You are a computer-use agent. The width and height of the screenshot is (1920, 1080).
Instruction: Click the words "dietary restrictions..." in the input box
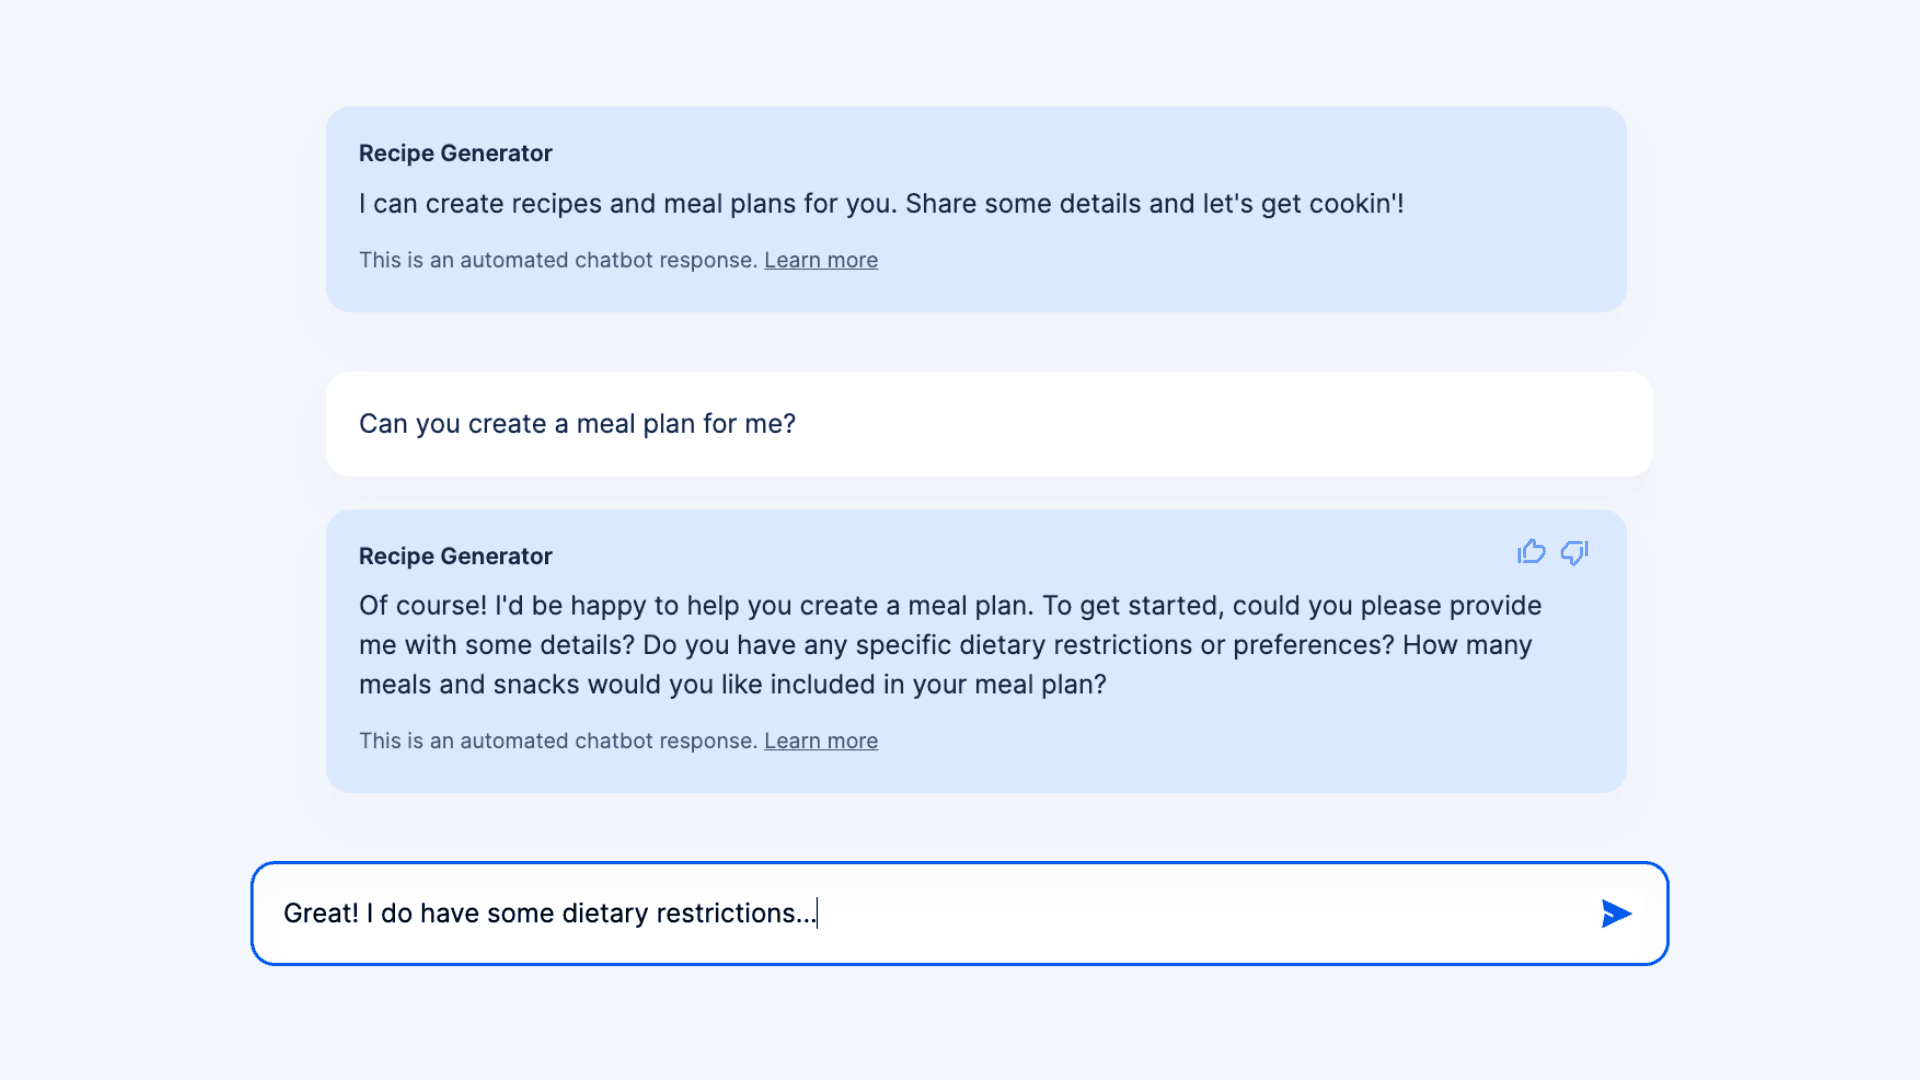pyautogui.click(x=688, y=913)
